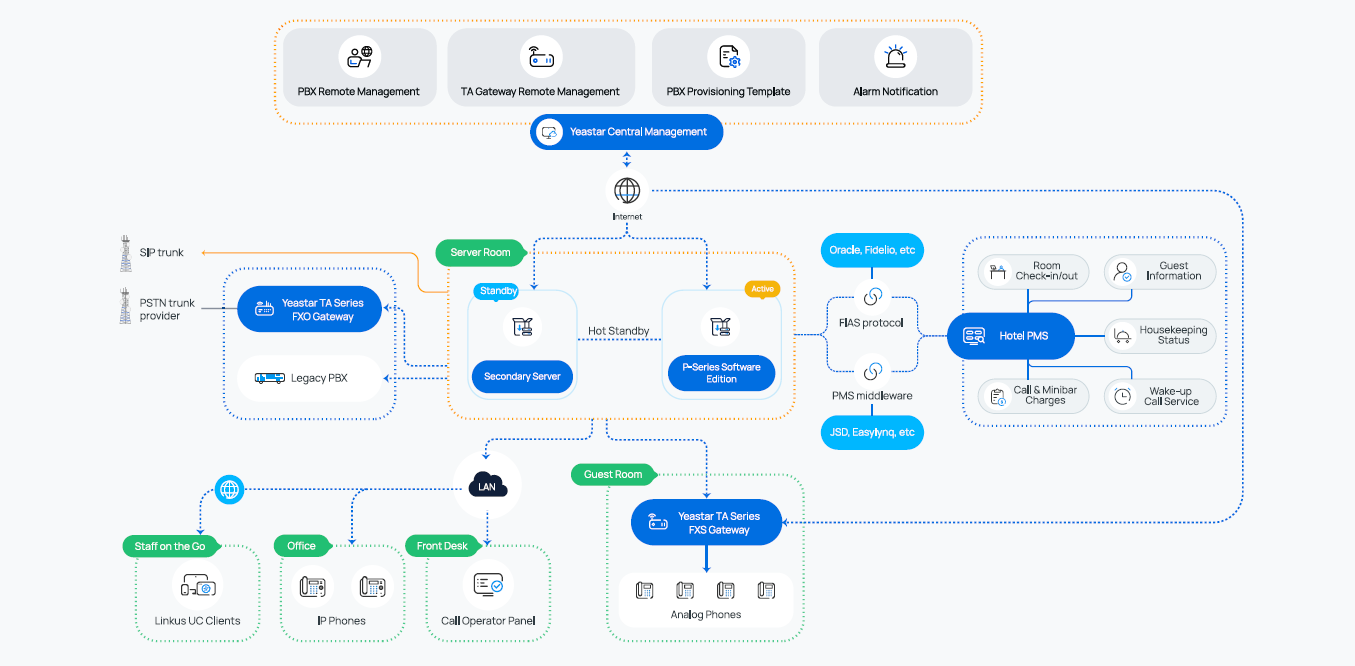Click the "Call Operator Panel" caption
1355x666 pixels.
coord(488,621)
